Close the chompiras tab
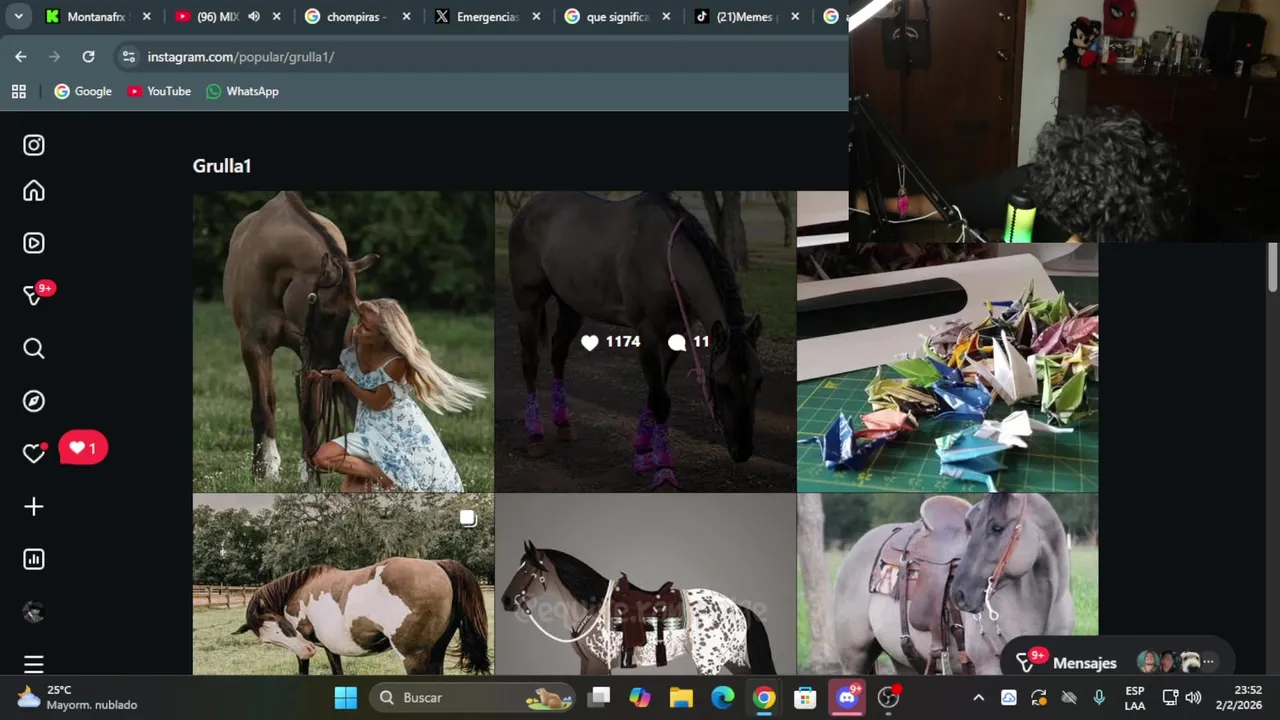 pyautogui.click(x=406, y=16)
